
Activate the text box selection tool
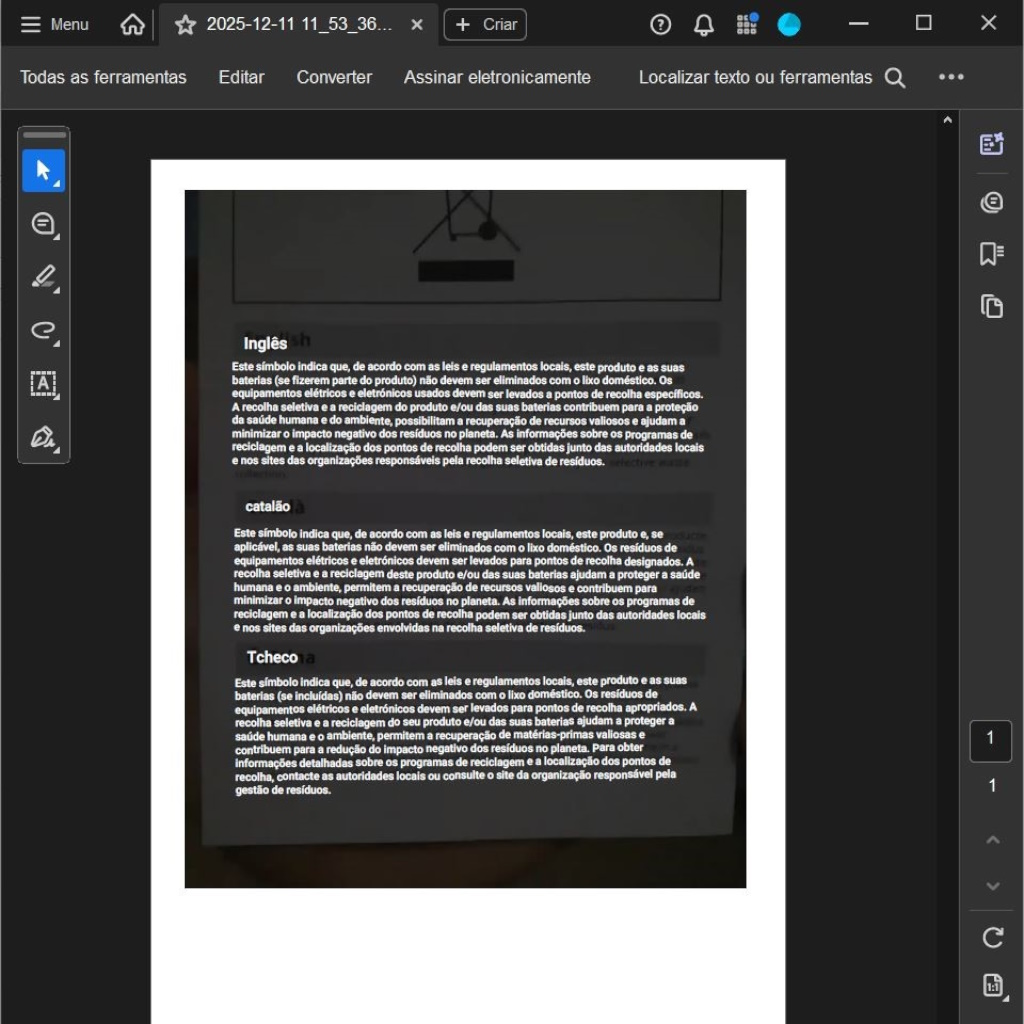43,384
